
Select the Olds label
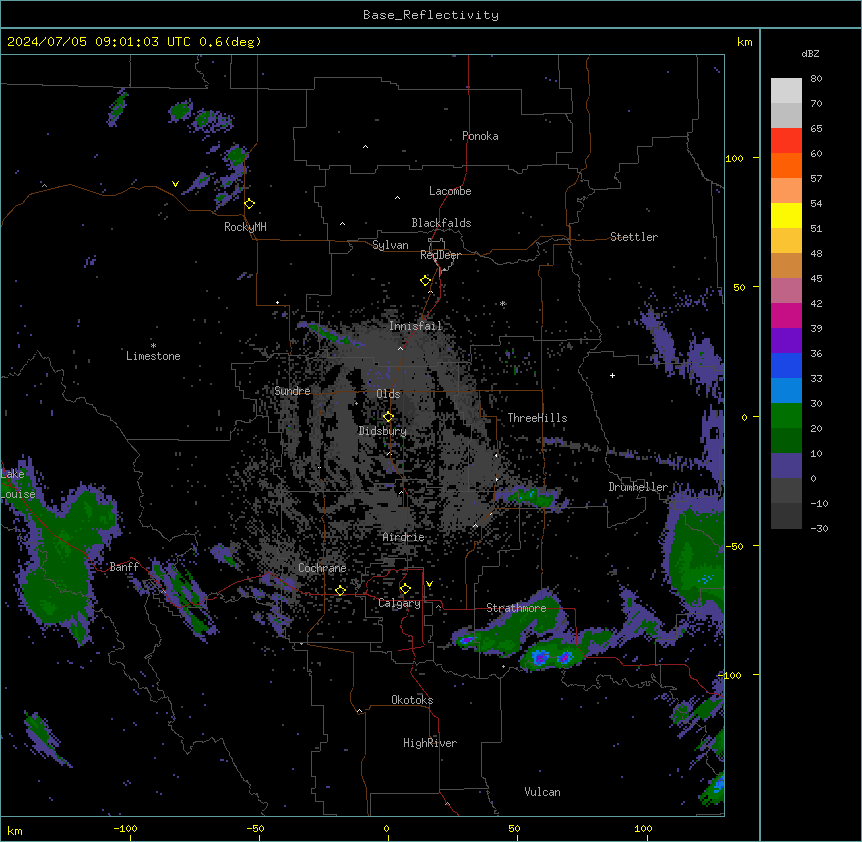coord(388,394)
